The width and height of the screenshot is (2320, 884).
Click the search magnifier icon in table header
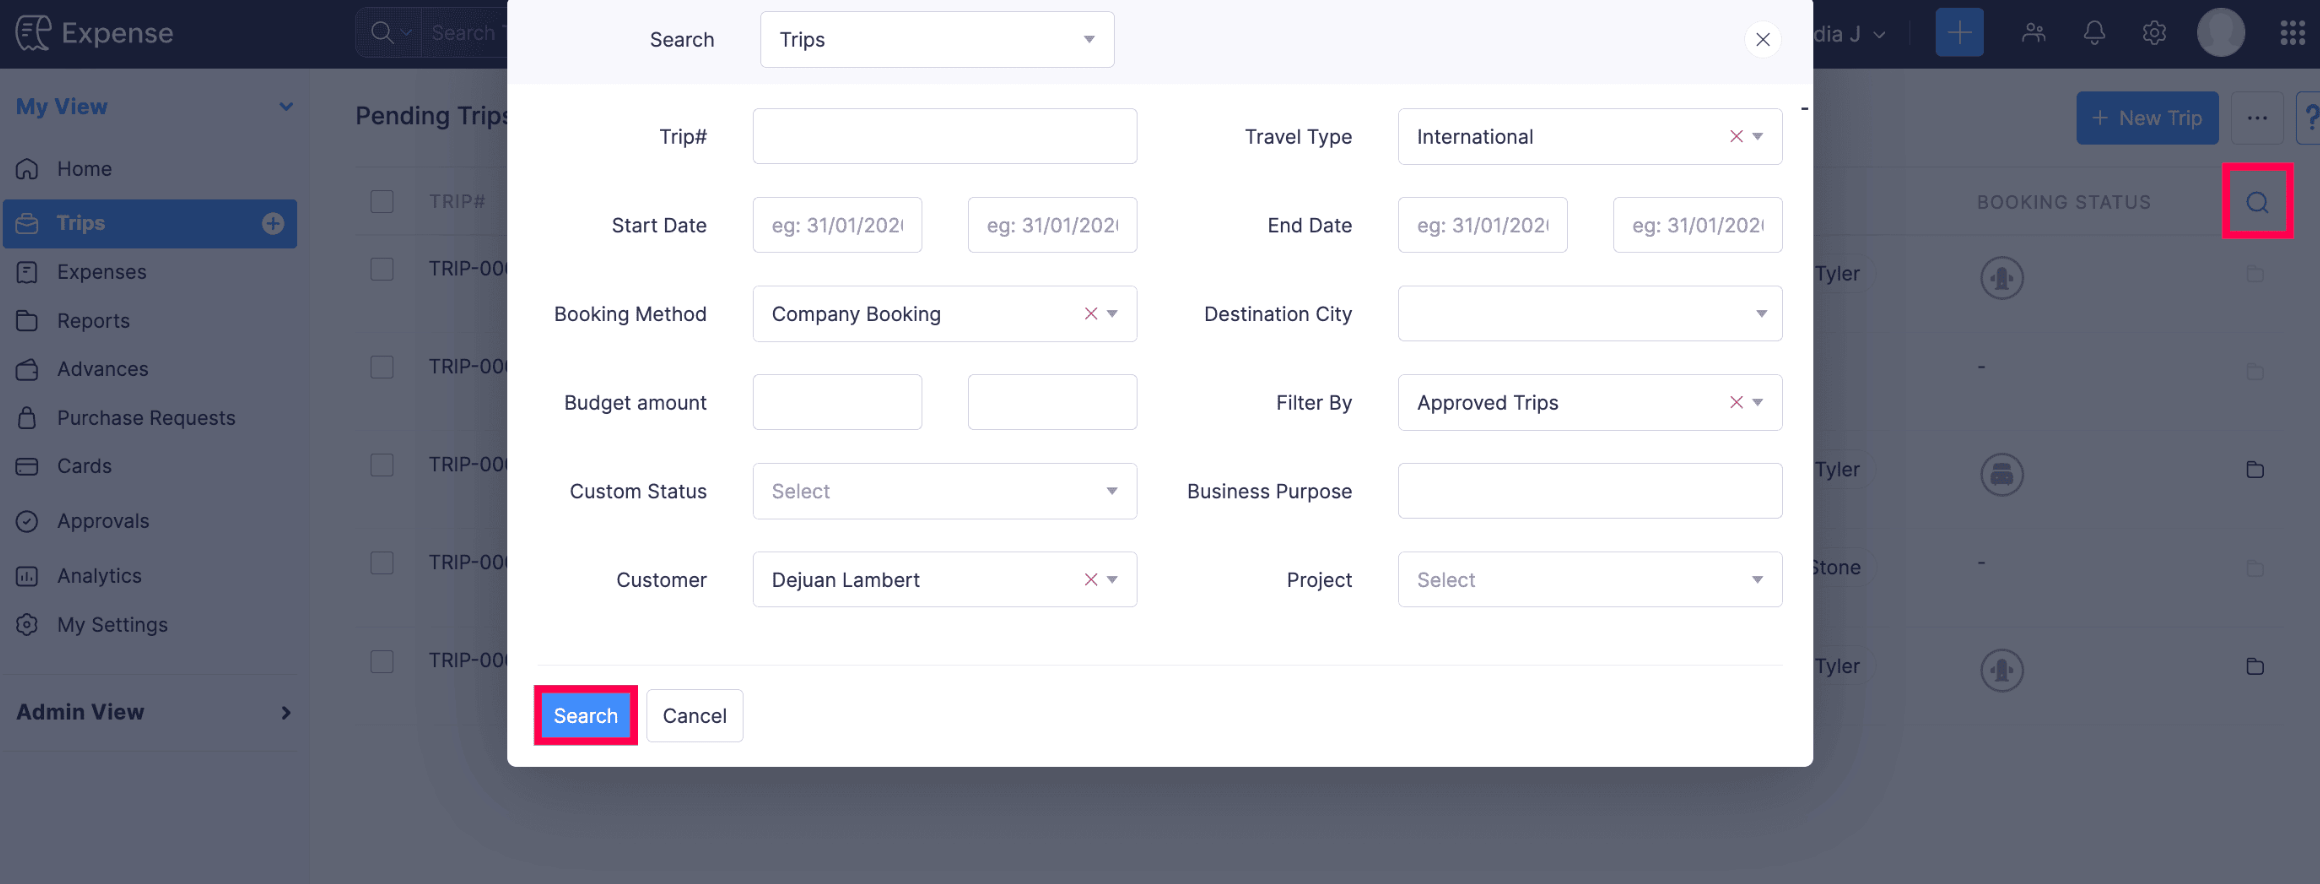[2257, 202]
